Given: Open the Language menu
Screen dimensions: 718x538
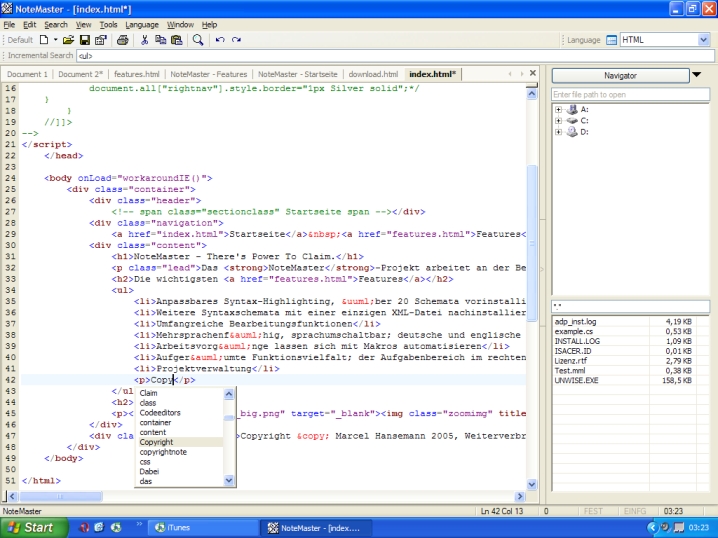Looking at the screenshot, I should (x=141, y=24).
